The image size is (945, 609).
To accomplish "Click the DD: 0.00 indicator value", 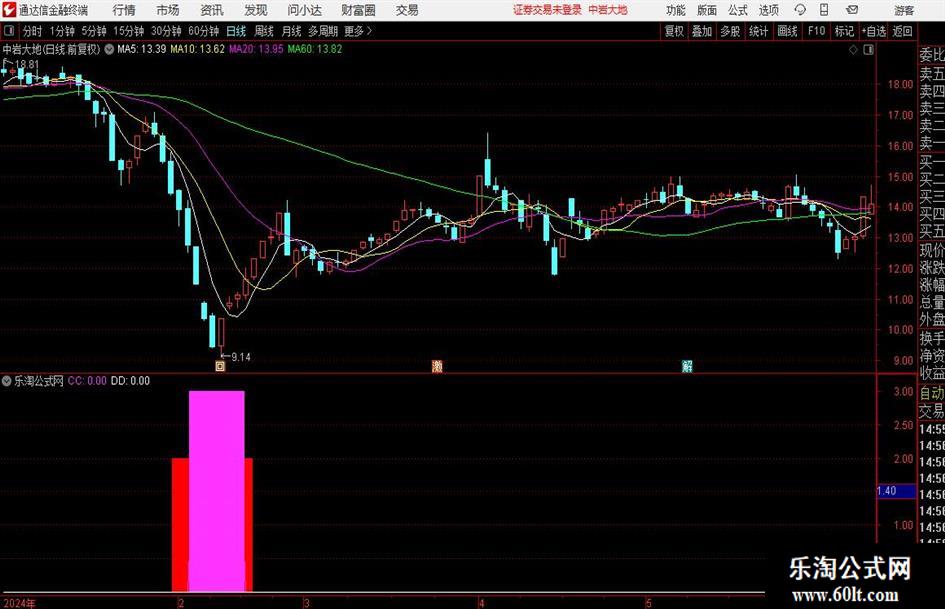I will (130, 381).
